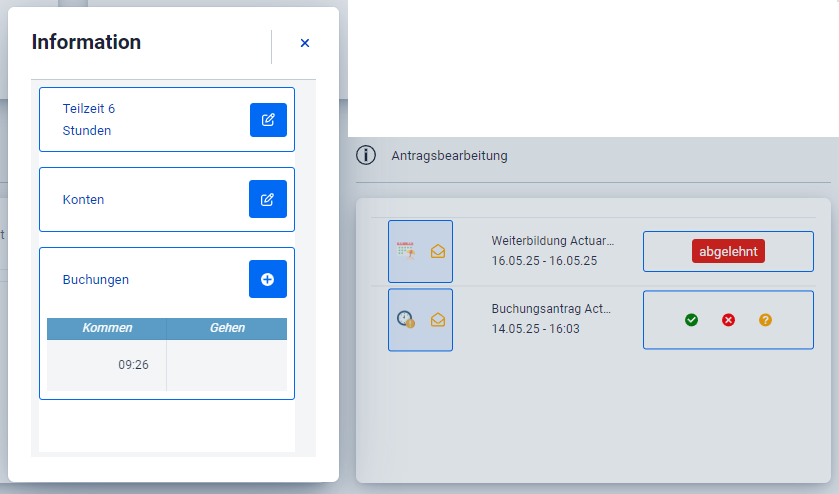The width and height of the screenshot is (839, 494).
Task: Approve Buchungsantrag with the green checkmark
Action: tap(691, 320)
